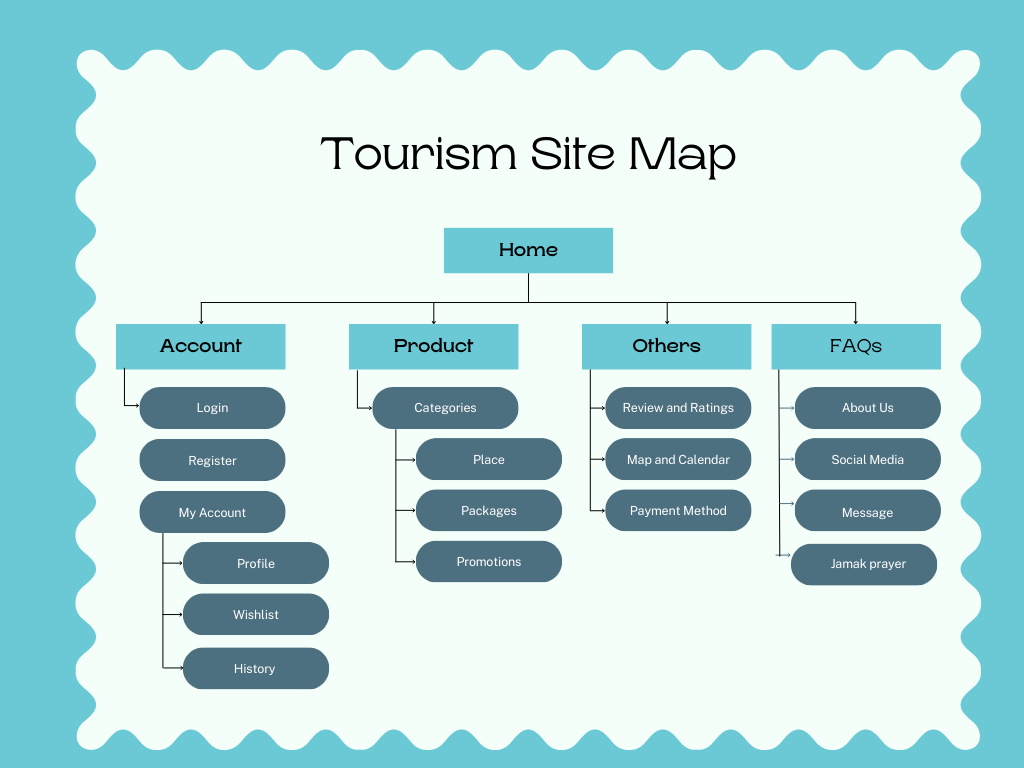Select the History item

coord(255,668)
